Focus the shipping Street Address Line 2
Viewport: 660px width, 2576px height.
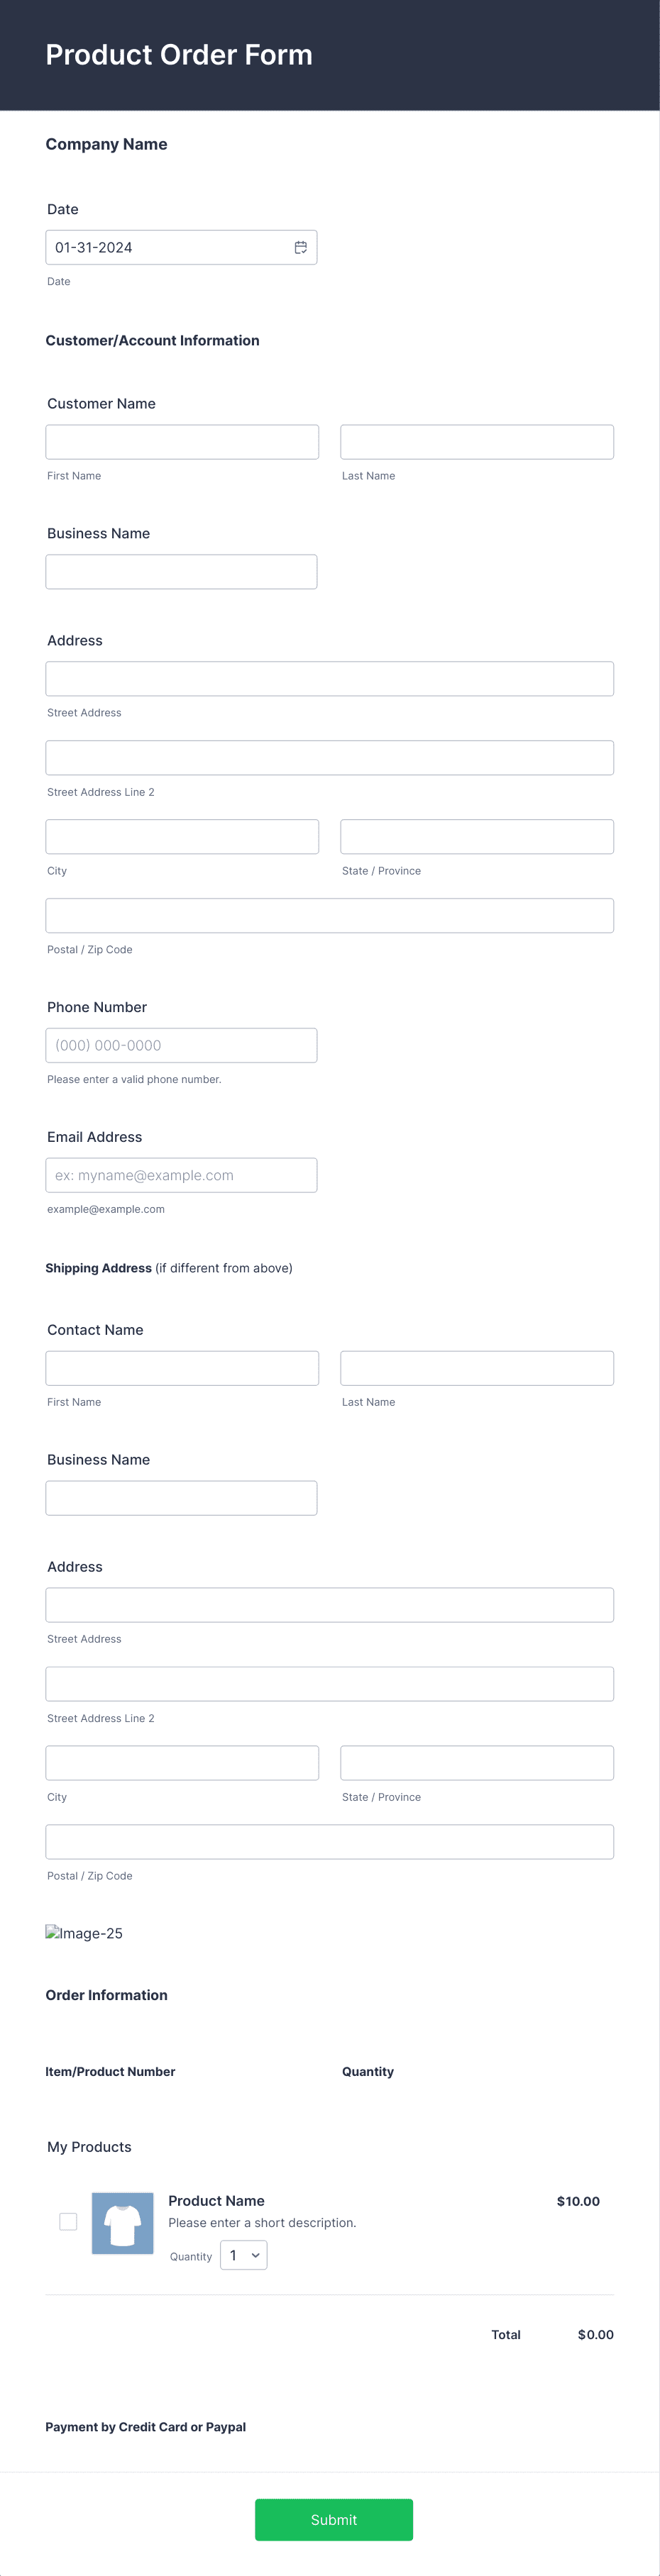click(x=329, y=1684)
